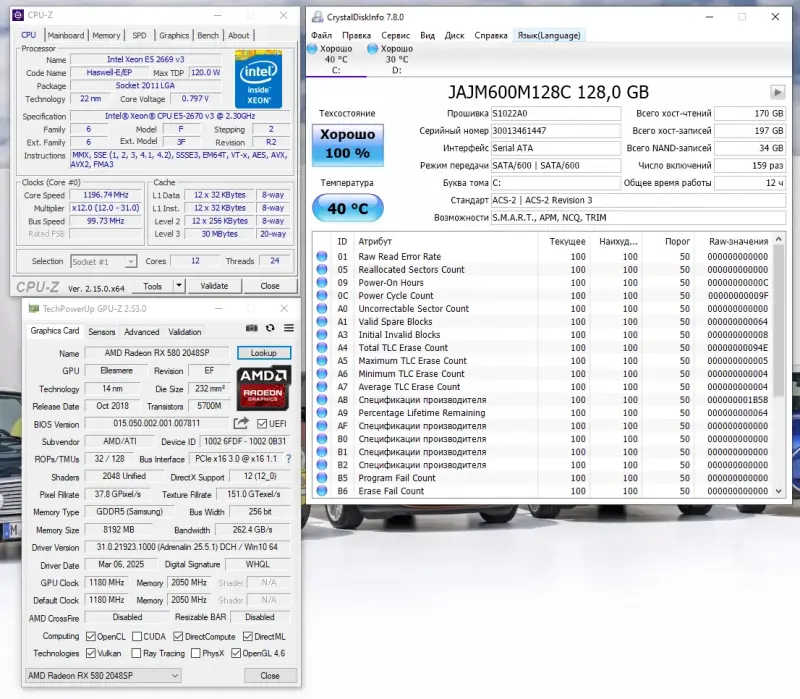Click the next disk arrow button in CrystalDiskInfo

tap(777, 92)
